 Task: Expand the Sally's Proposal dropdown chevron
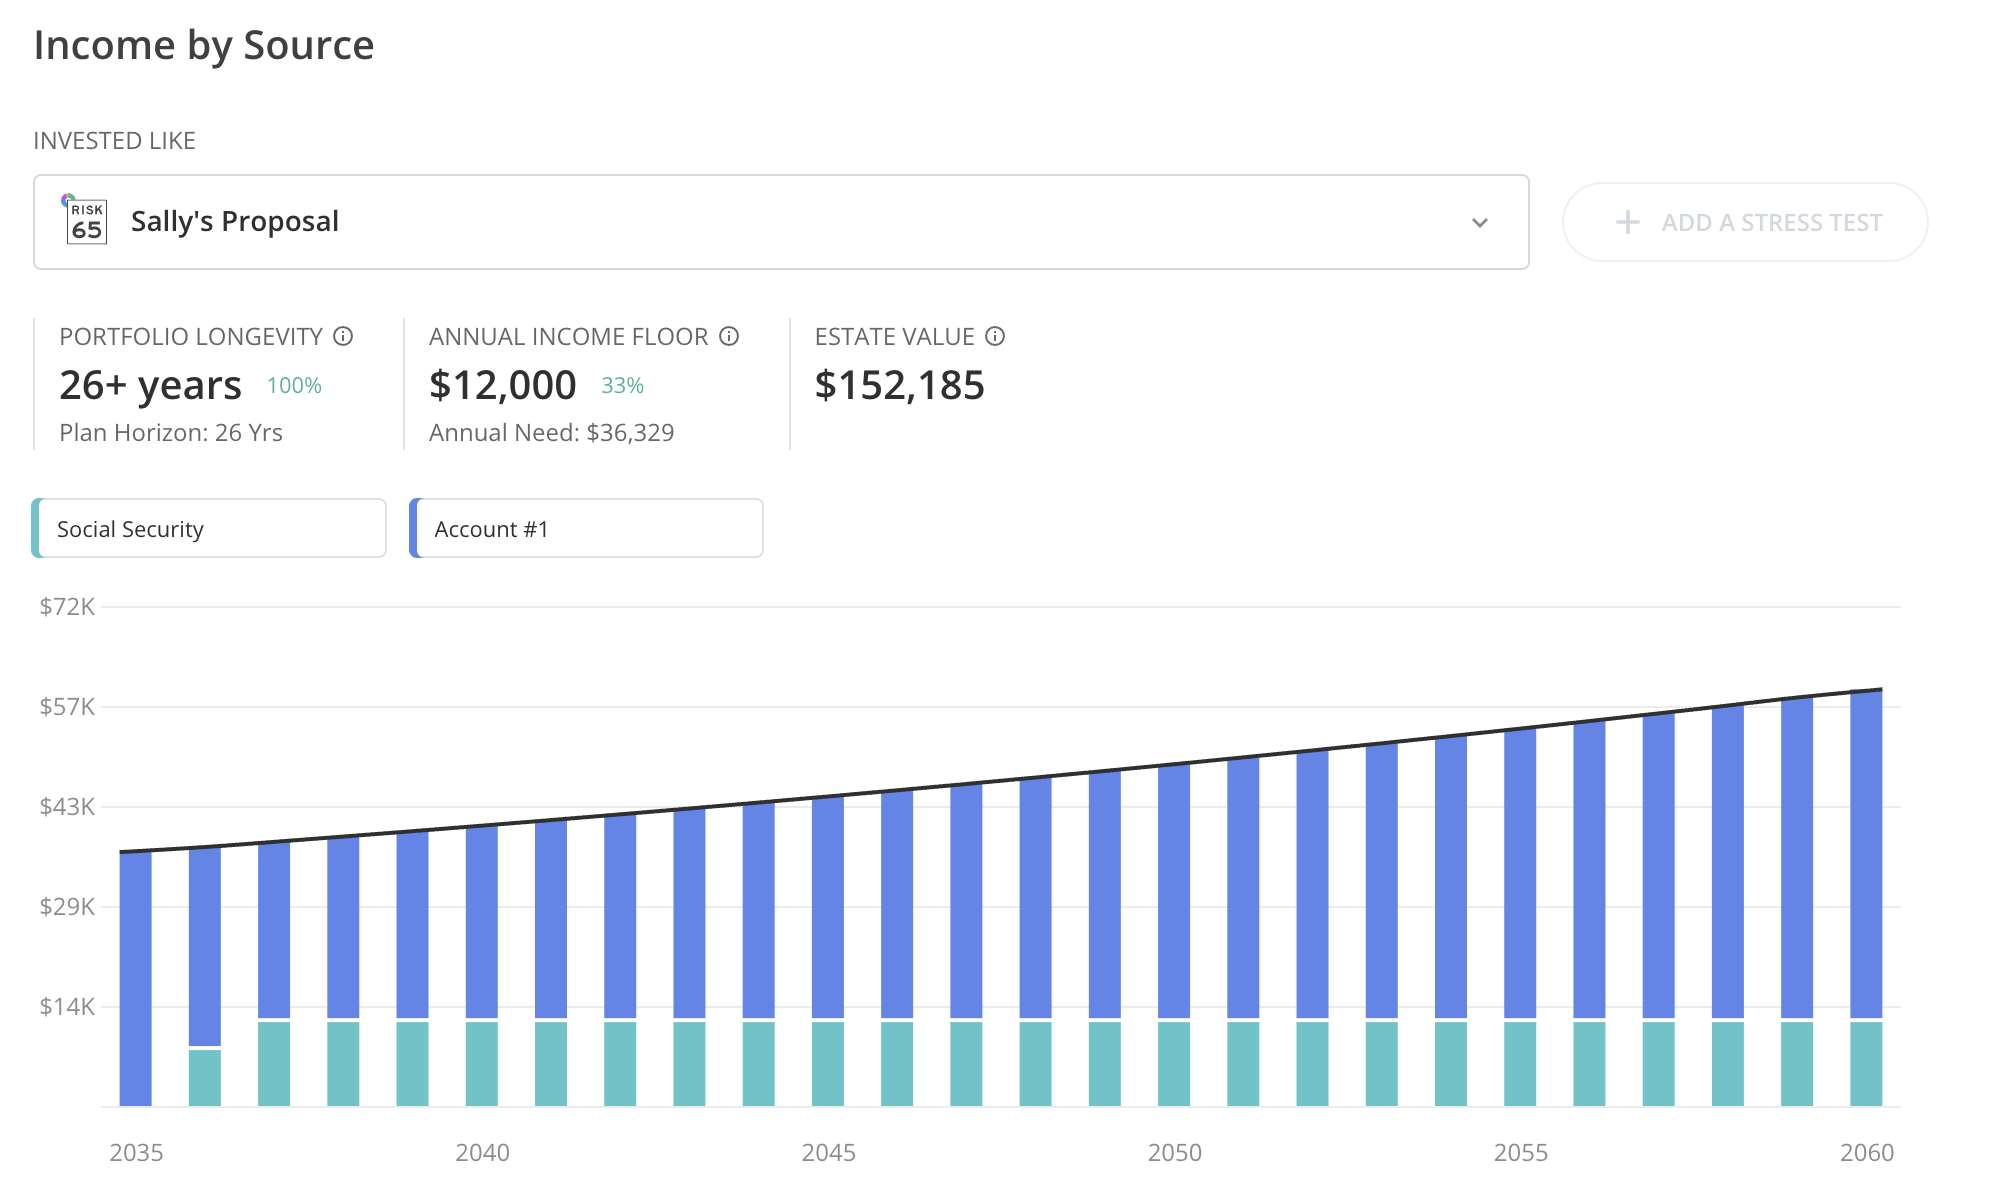[x=1480, y=222]
